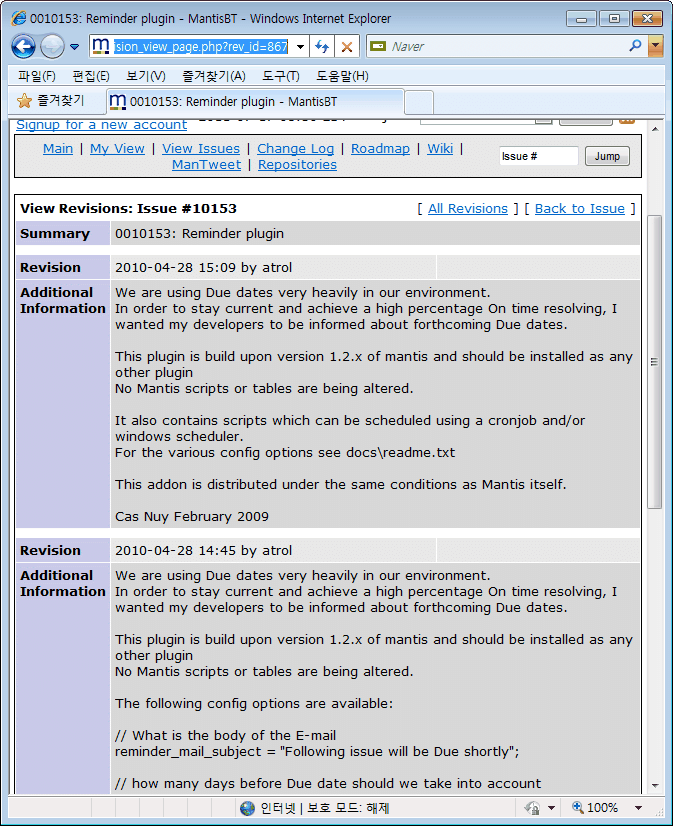This screenshot has height=826, width=673.
Task: Refresh the page with the refresh icon
Action: pyautogui.click(x=322, y=46)
